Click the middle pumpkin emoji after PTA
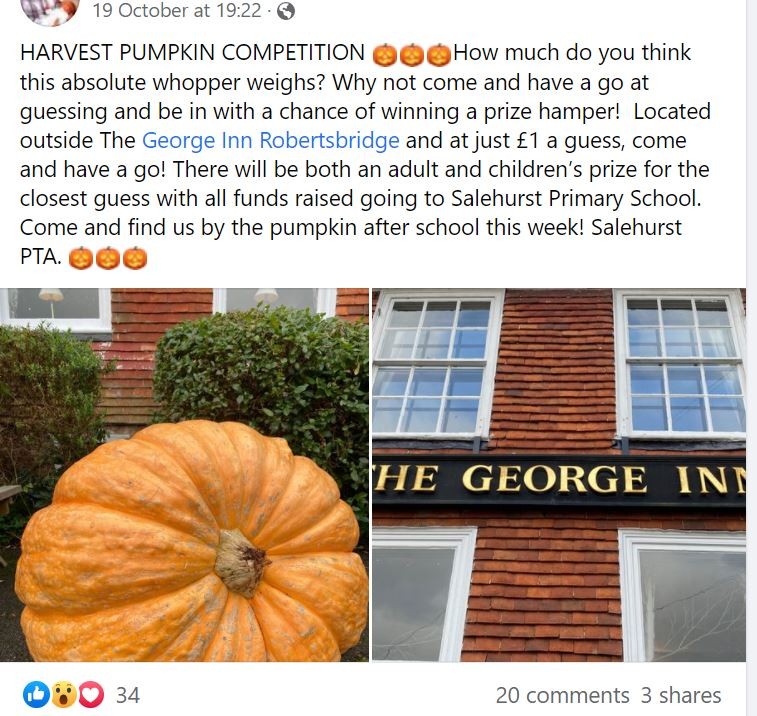 point(108,258)
